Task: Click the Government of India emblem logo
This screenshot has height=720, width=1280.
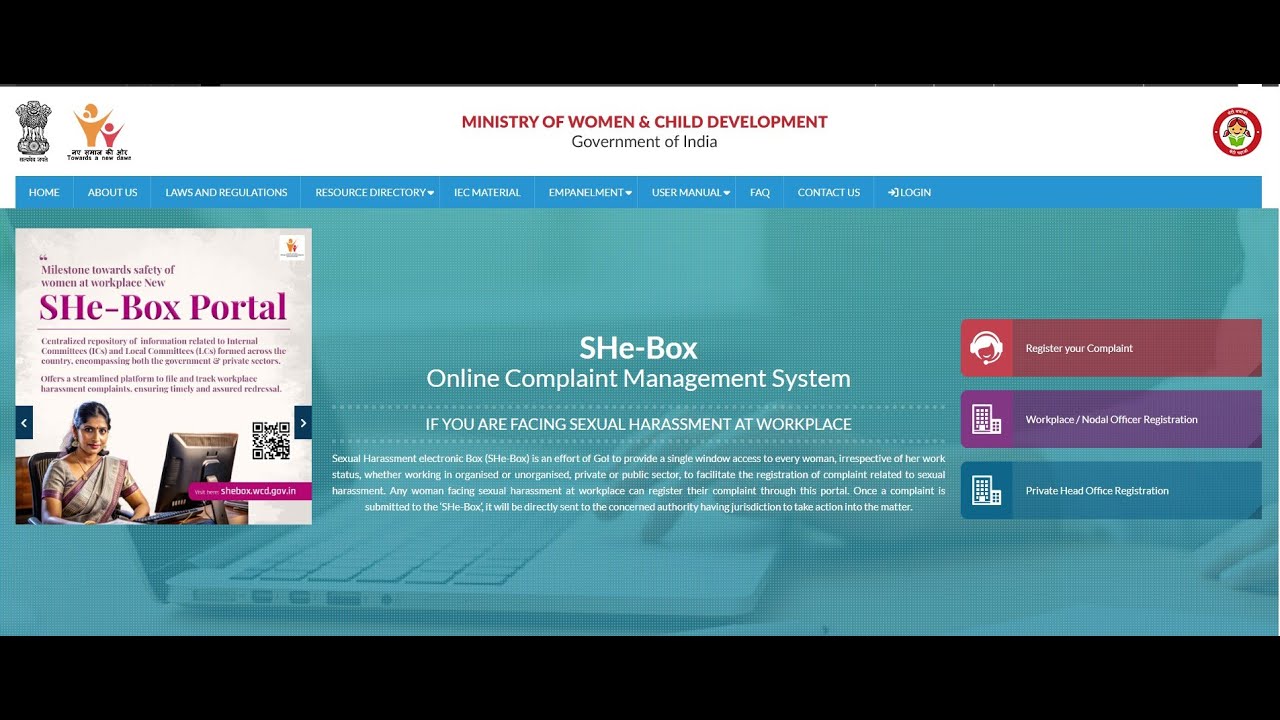Action: pyautogui.click(x=33, y=131)
